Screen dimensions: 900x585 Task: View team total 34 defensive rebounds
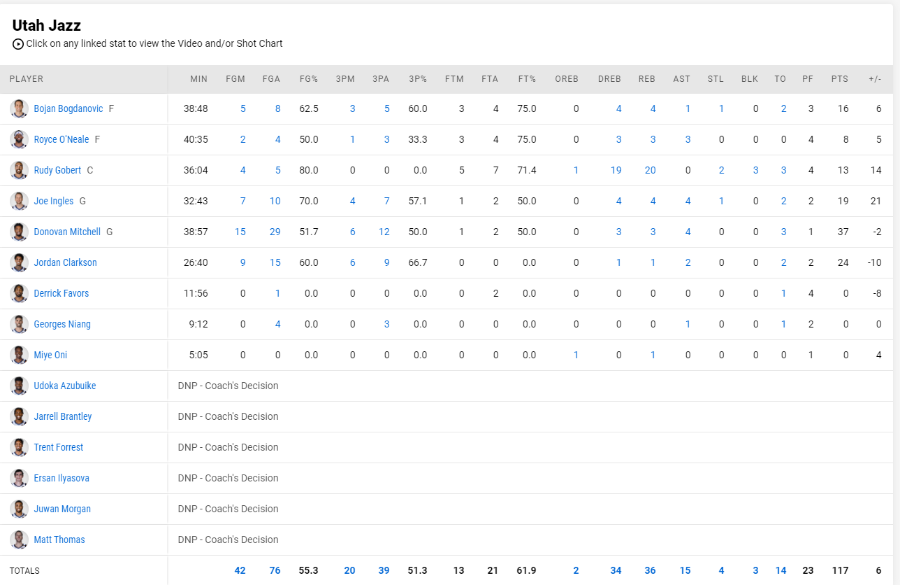click(x=616, y=571)
